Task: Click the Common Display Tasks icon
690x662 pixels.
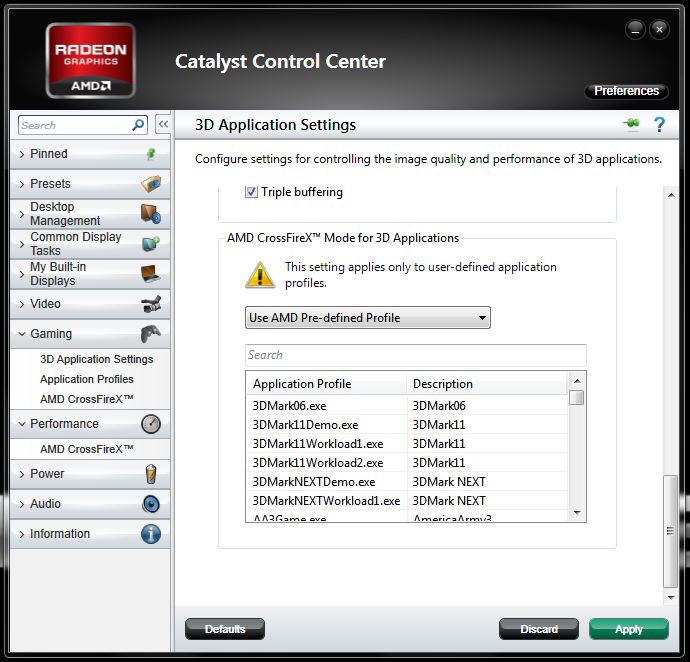Action: point(151,243)
